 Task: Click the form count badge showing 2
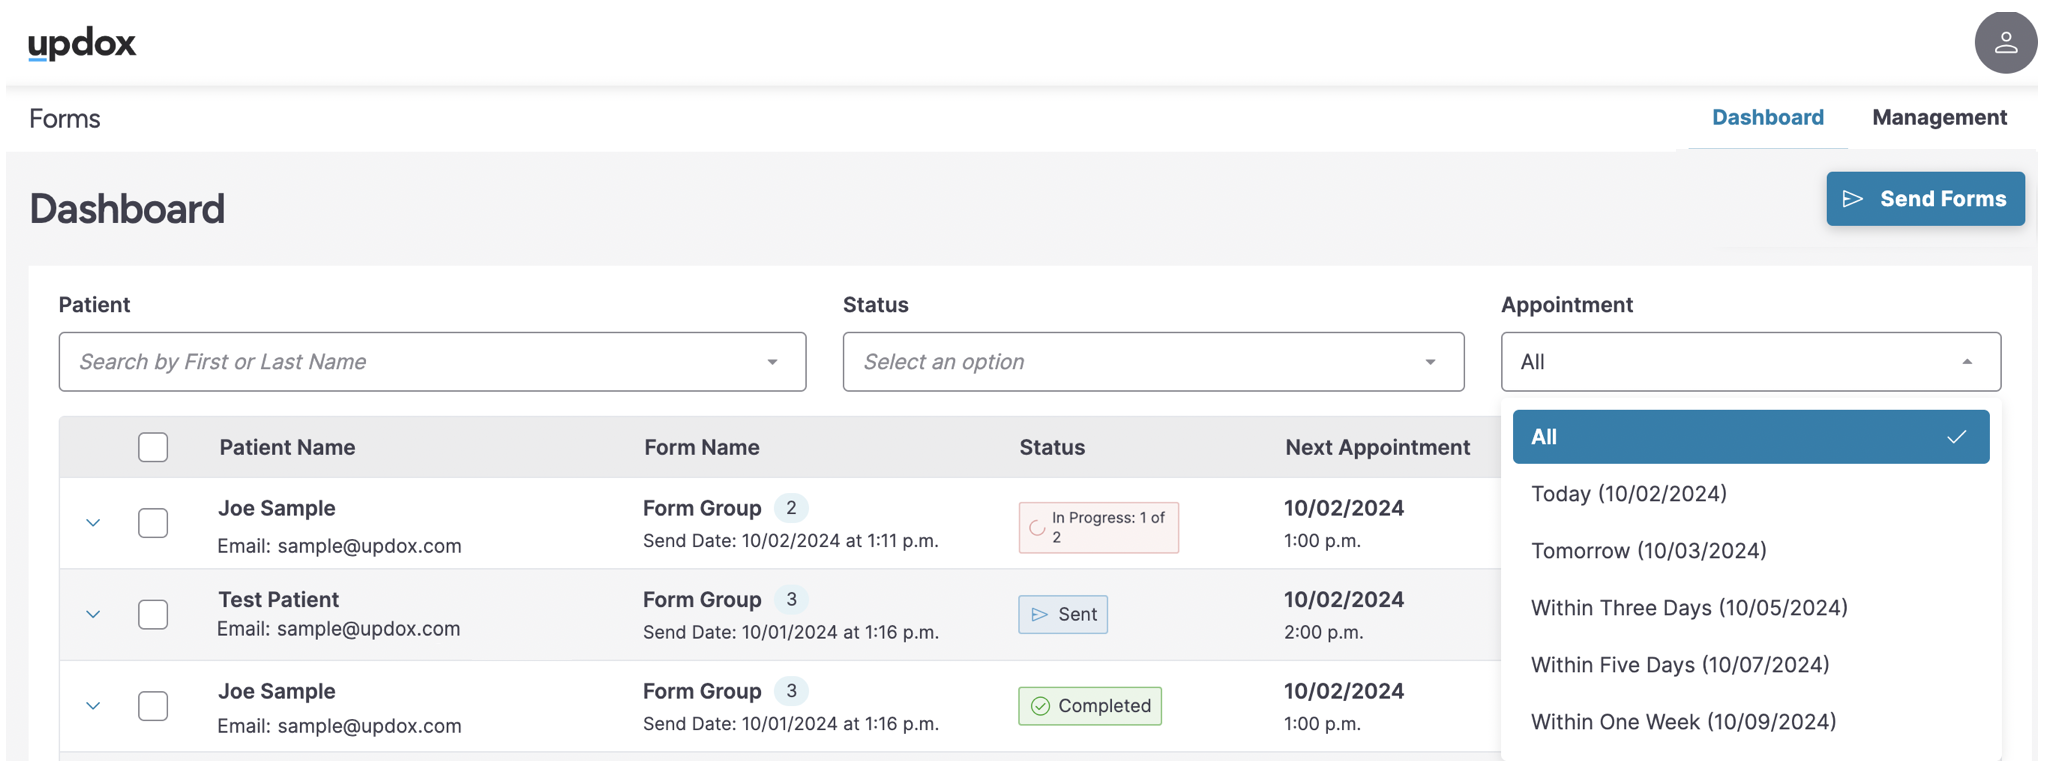(x=791, y=508)
